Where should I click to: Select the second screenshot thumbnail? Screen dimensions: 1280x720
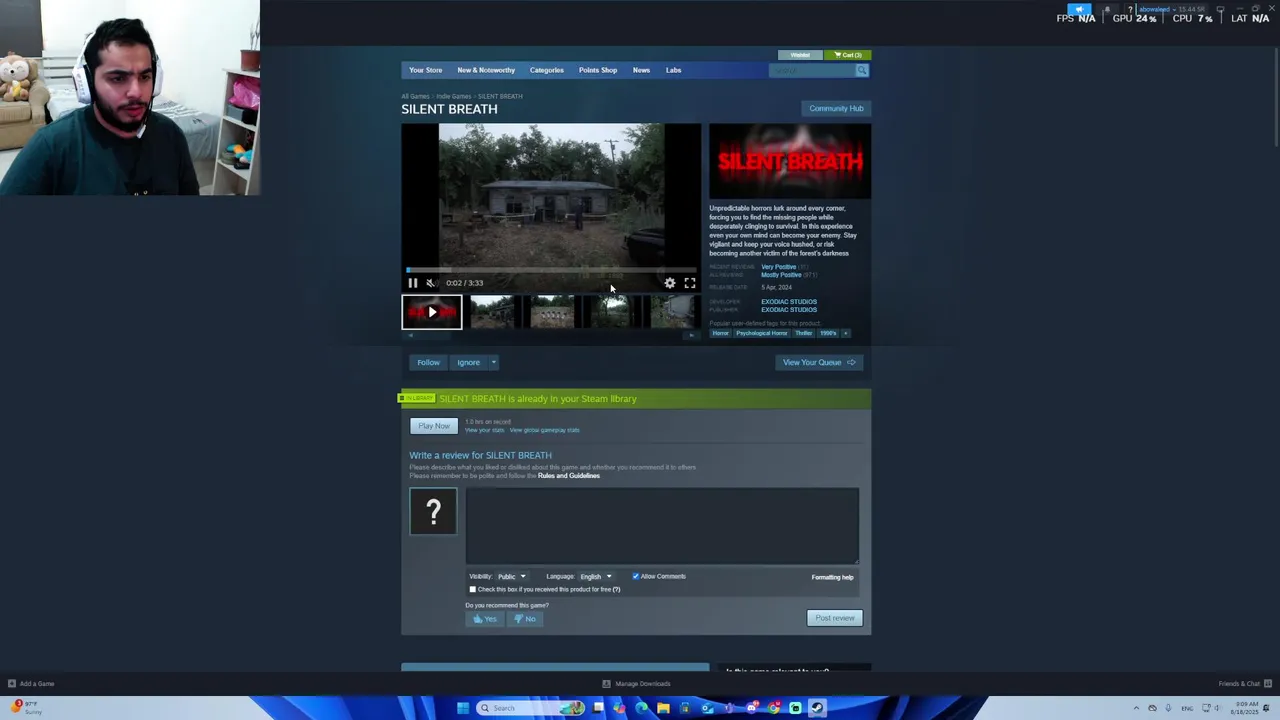click(491, 312)
